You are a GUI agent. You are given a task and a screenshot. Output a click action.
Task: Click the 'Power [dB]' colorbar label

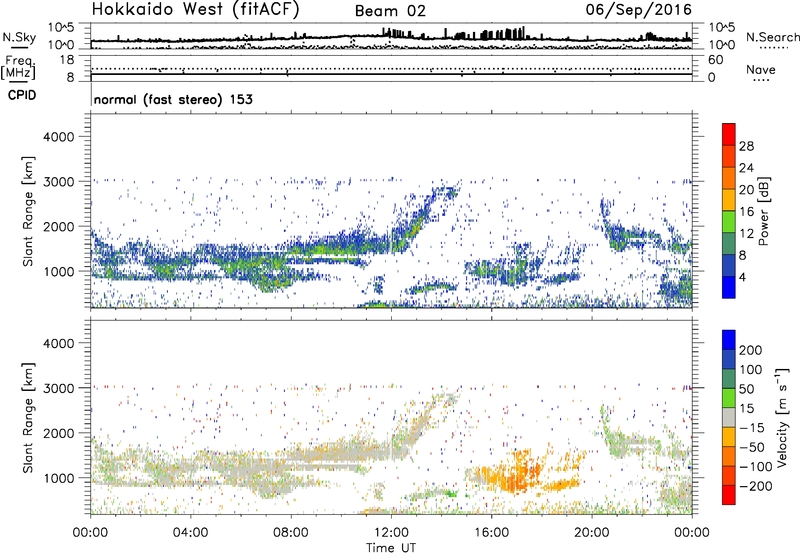pos(764,211)
